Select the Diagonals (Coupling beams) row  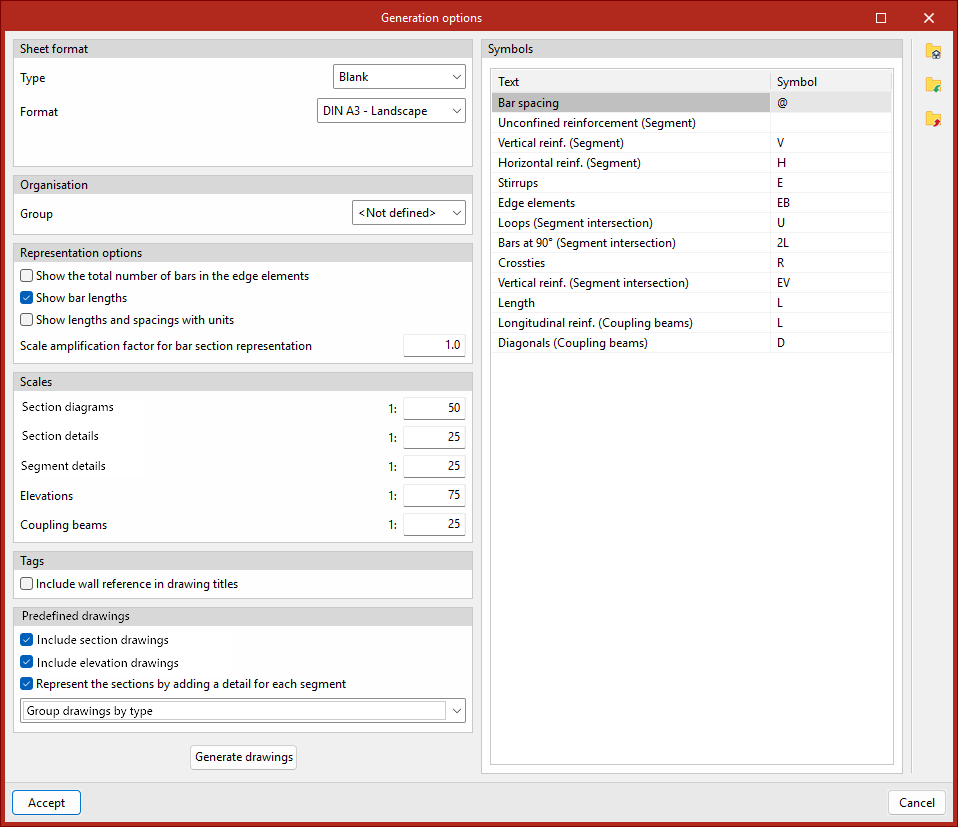pyautogui.click(x=692, y=343)
